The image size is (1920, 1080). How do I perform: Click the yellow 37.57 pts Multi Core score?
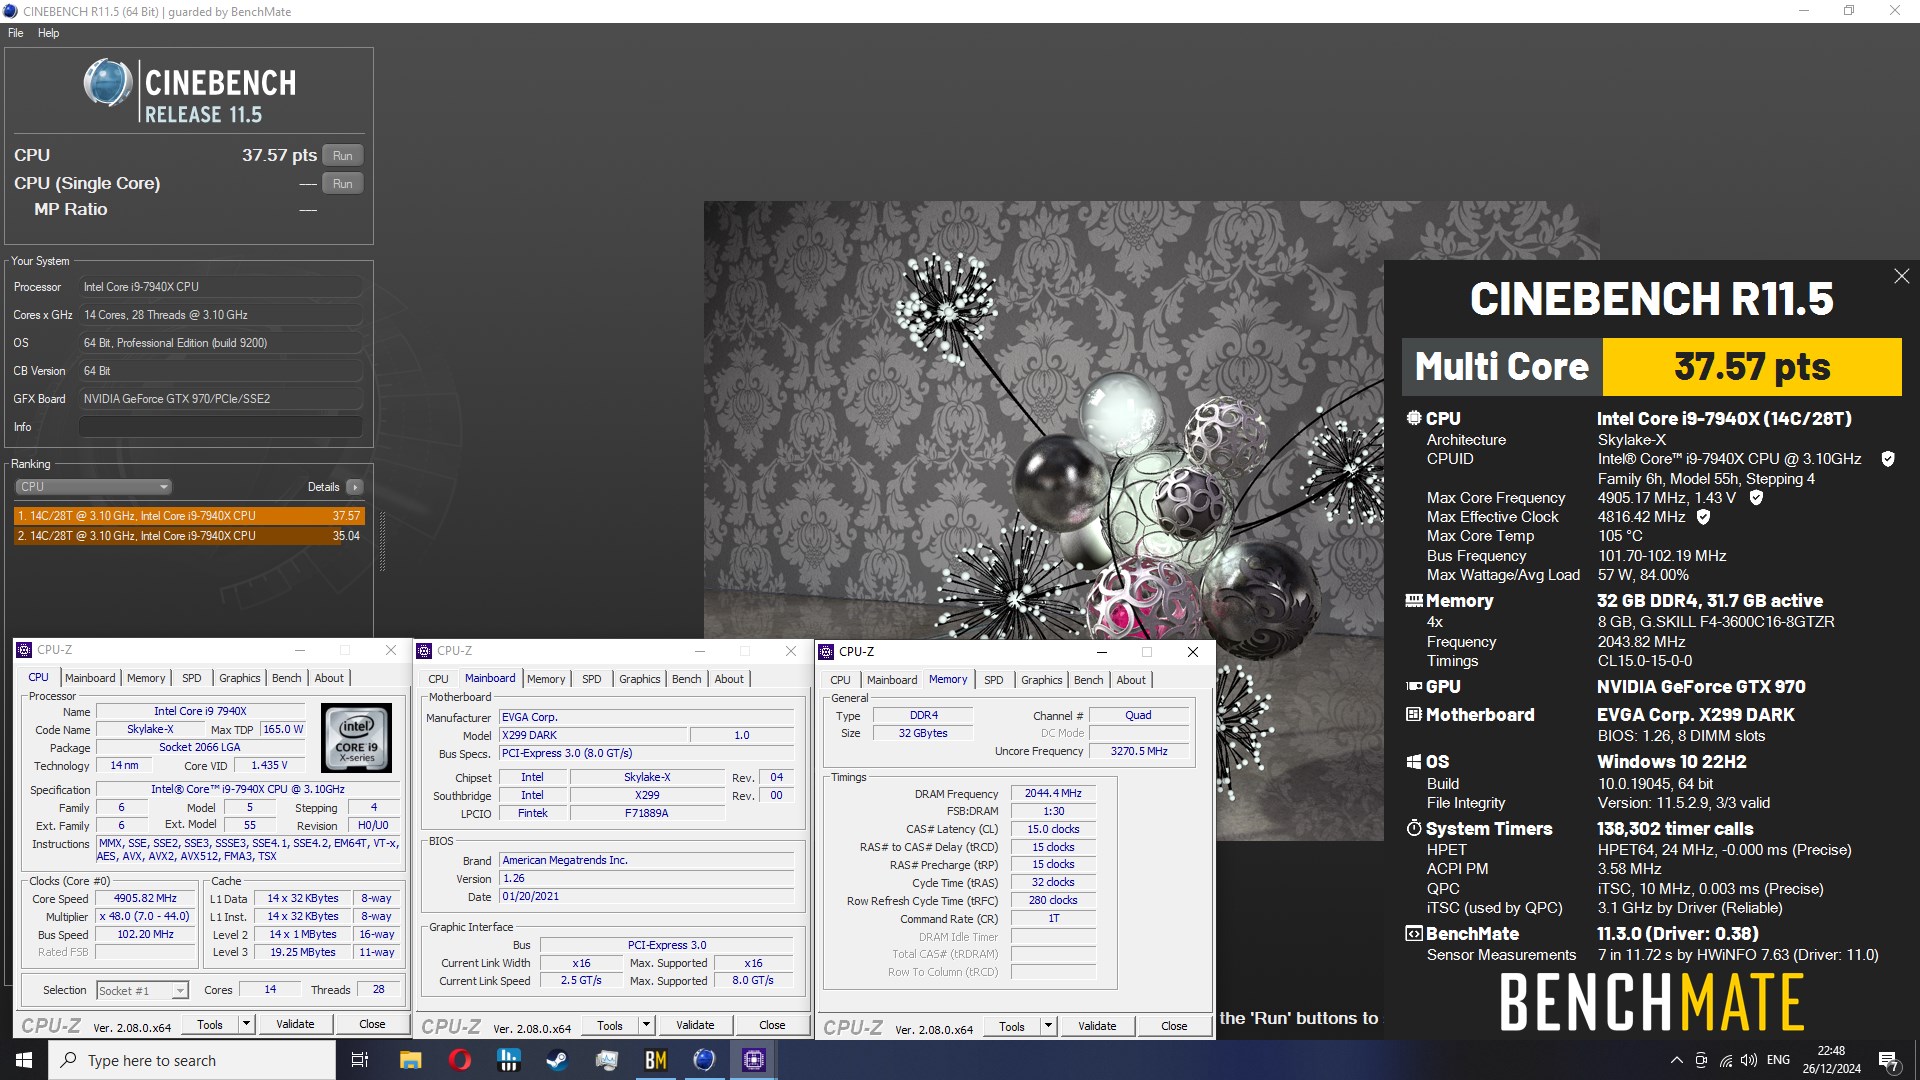1752,367
